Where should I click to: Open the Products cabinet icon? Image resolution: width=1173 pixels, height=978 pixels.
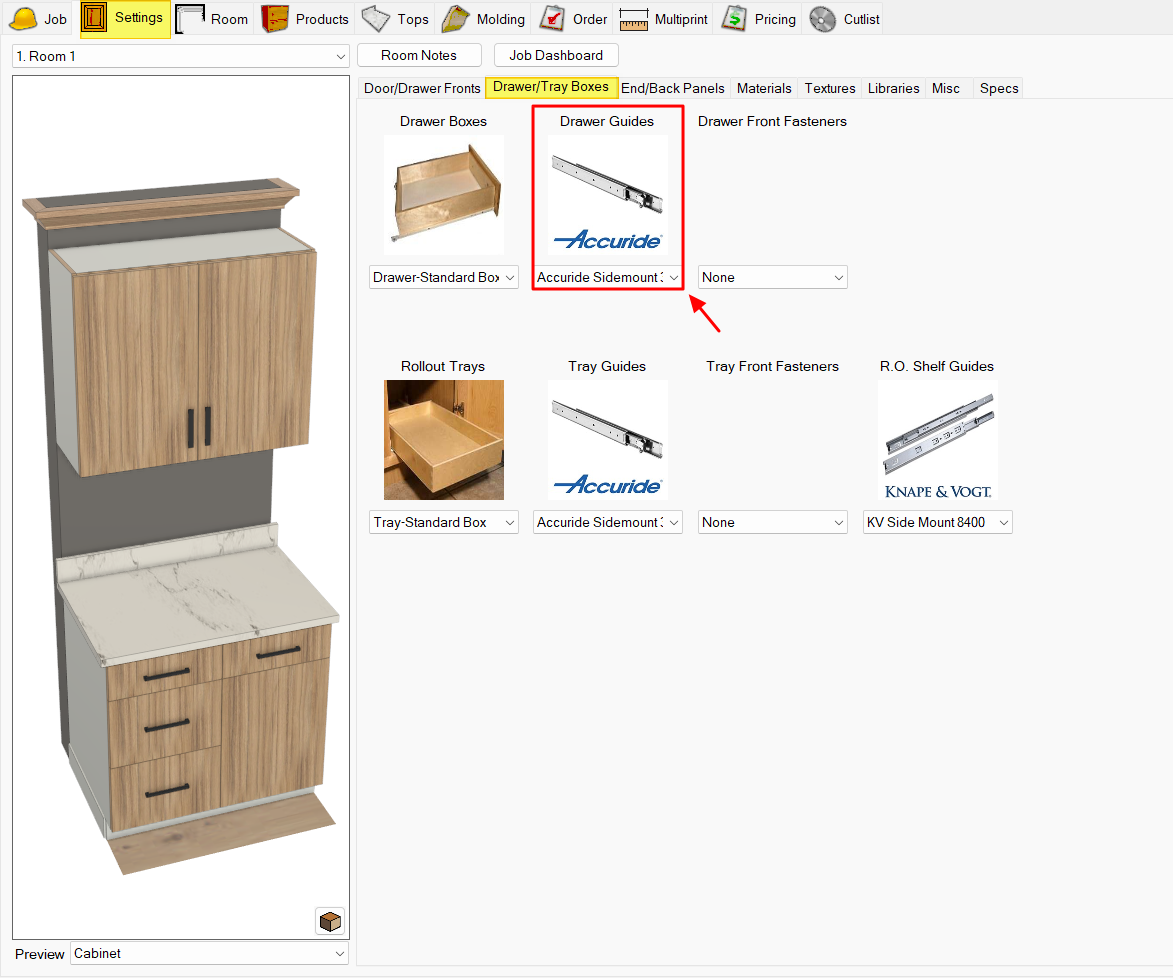tap(305, 19)
